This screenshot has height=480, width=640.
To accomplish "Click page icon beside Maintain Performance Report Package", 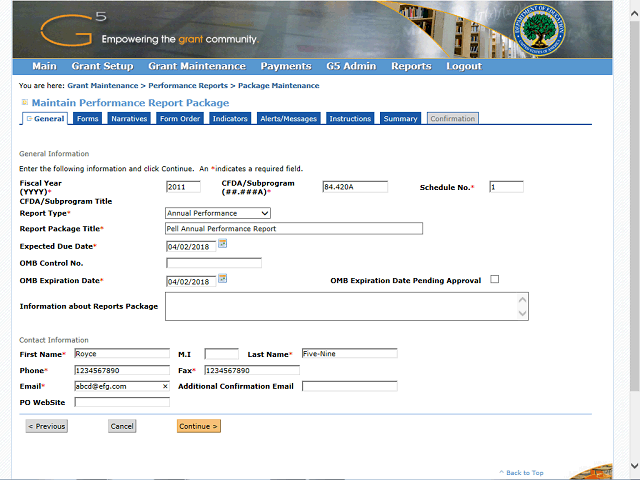I will 25,102.
